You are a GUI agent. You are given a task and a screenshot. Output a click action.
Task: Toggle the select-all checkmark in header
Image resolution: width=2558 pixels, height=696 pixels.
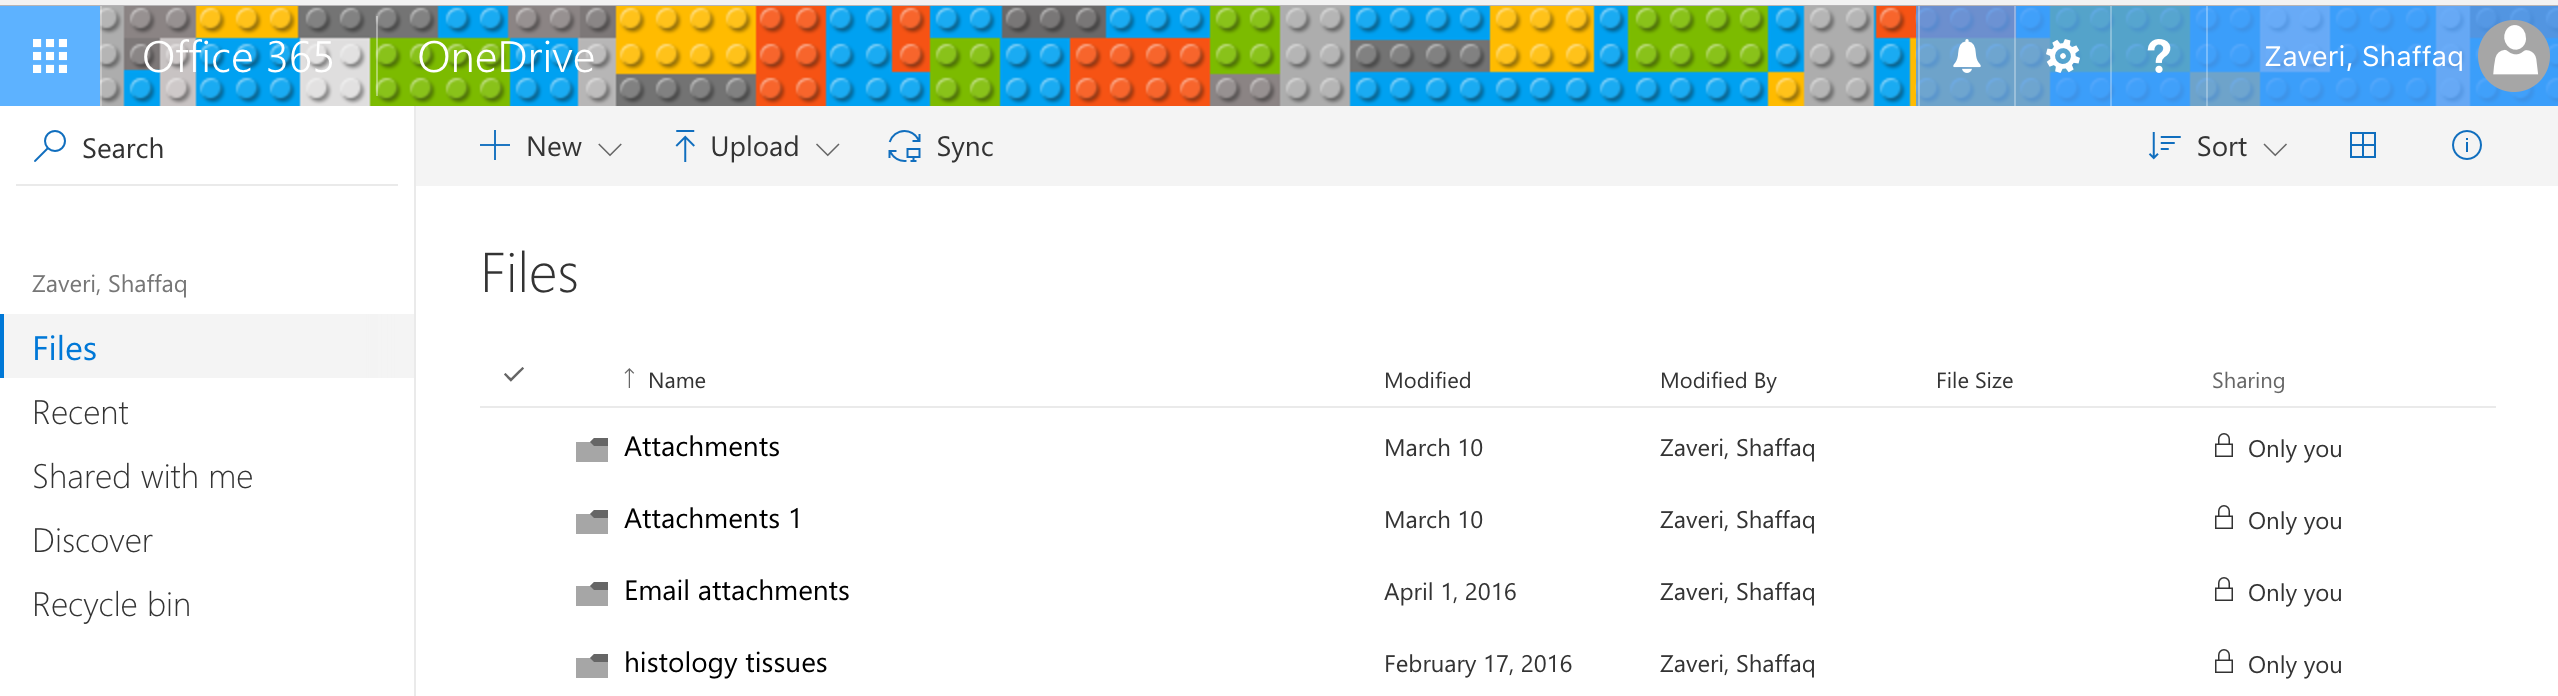[514, 375]
